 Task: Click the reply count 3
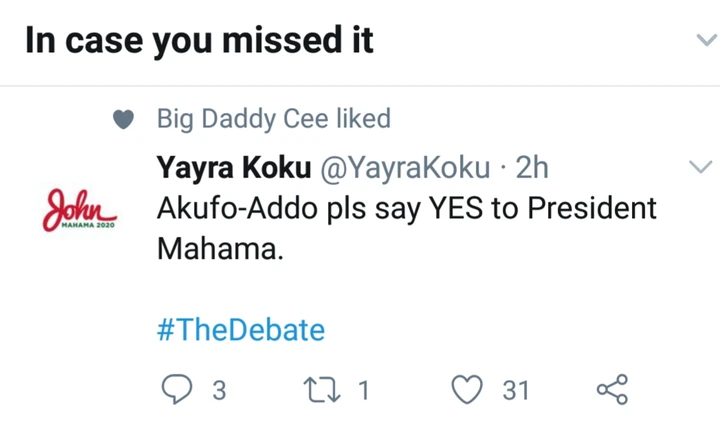tap(219, 390)
